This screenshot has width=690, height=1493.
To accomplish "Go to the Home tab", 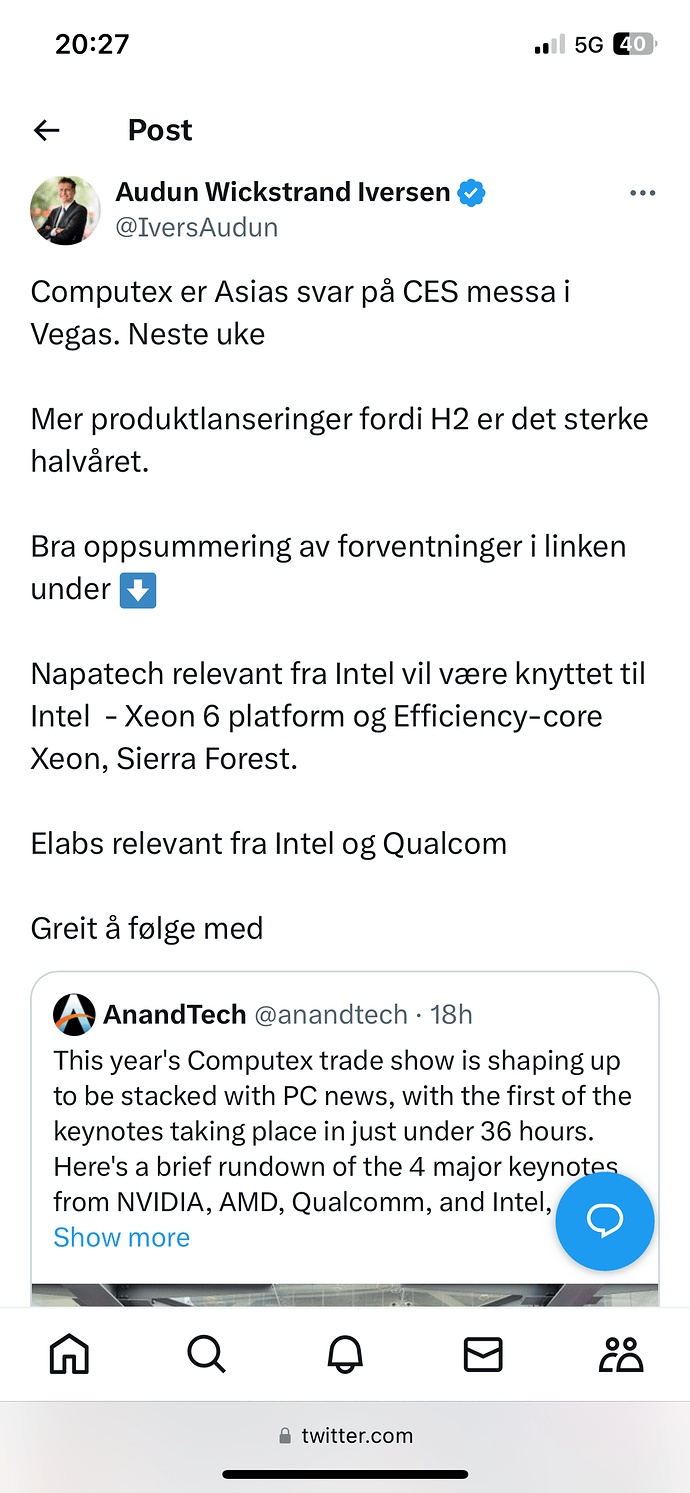I will (69, 1354).
